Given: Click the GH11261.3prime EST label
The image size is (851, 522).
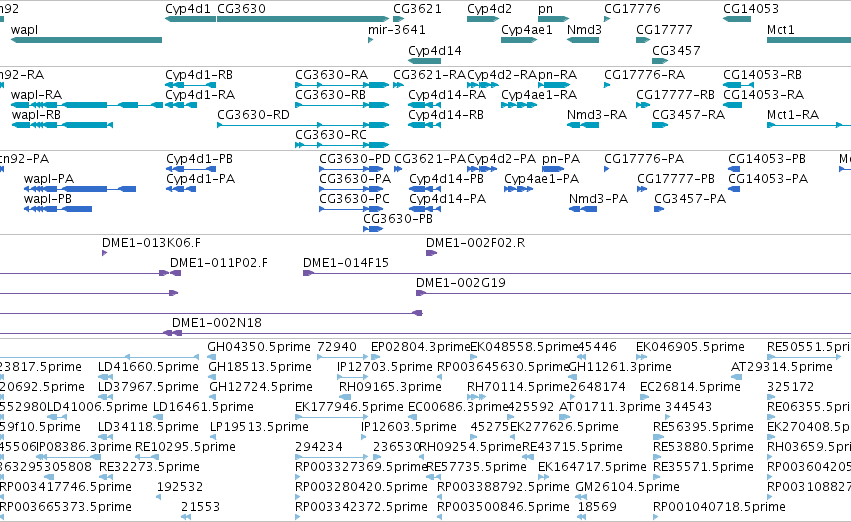Looking at the screenshot, I should [x=620, y=367].
